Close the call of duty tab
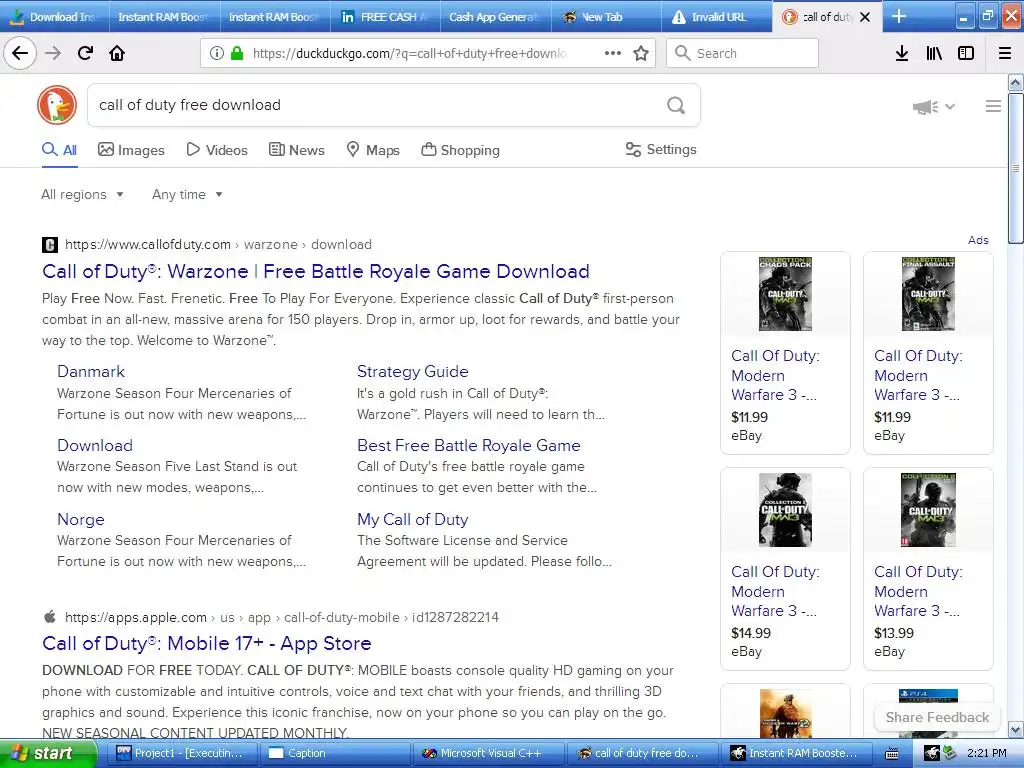Viewport: 1024px width, 768px height. pos(865,17)
